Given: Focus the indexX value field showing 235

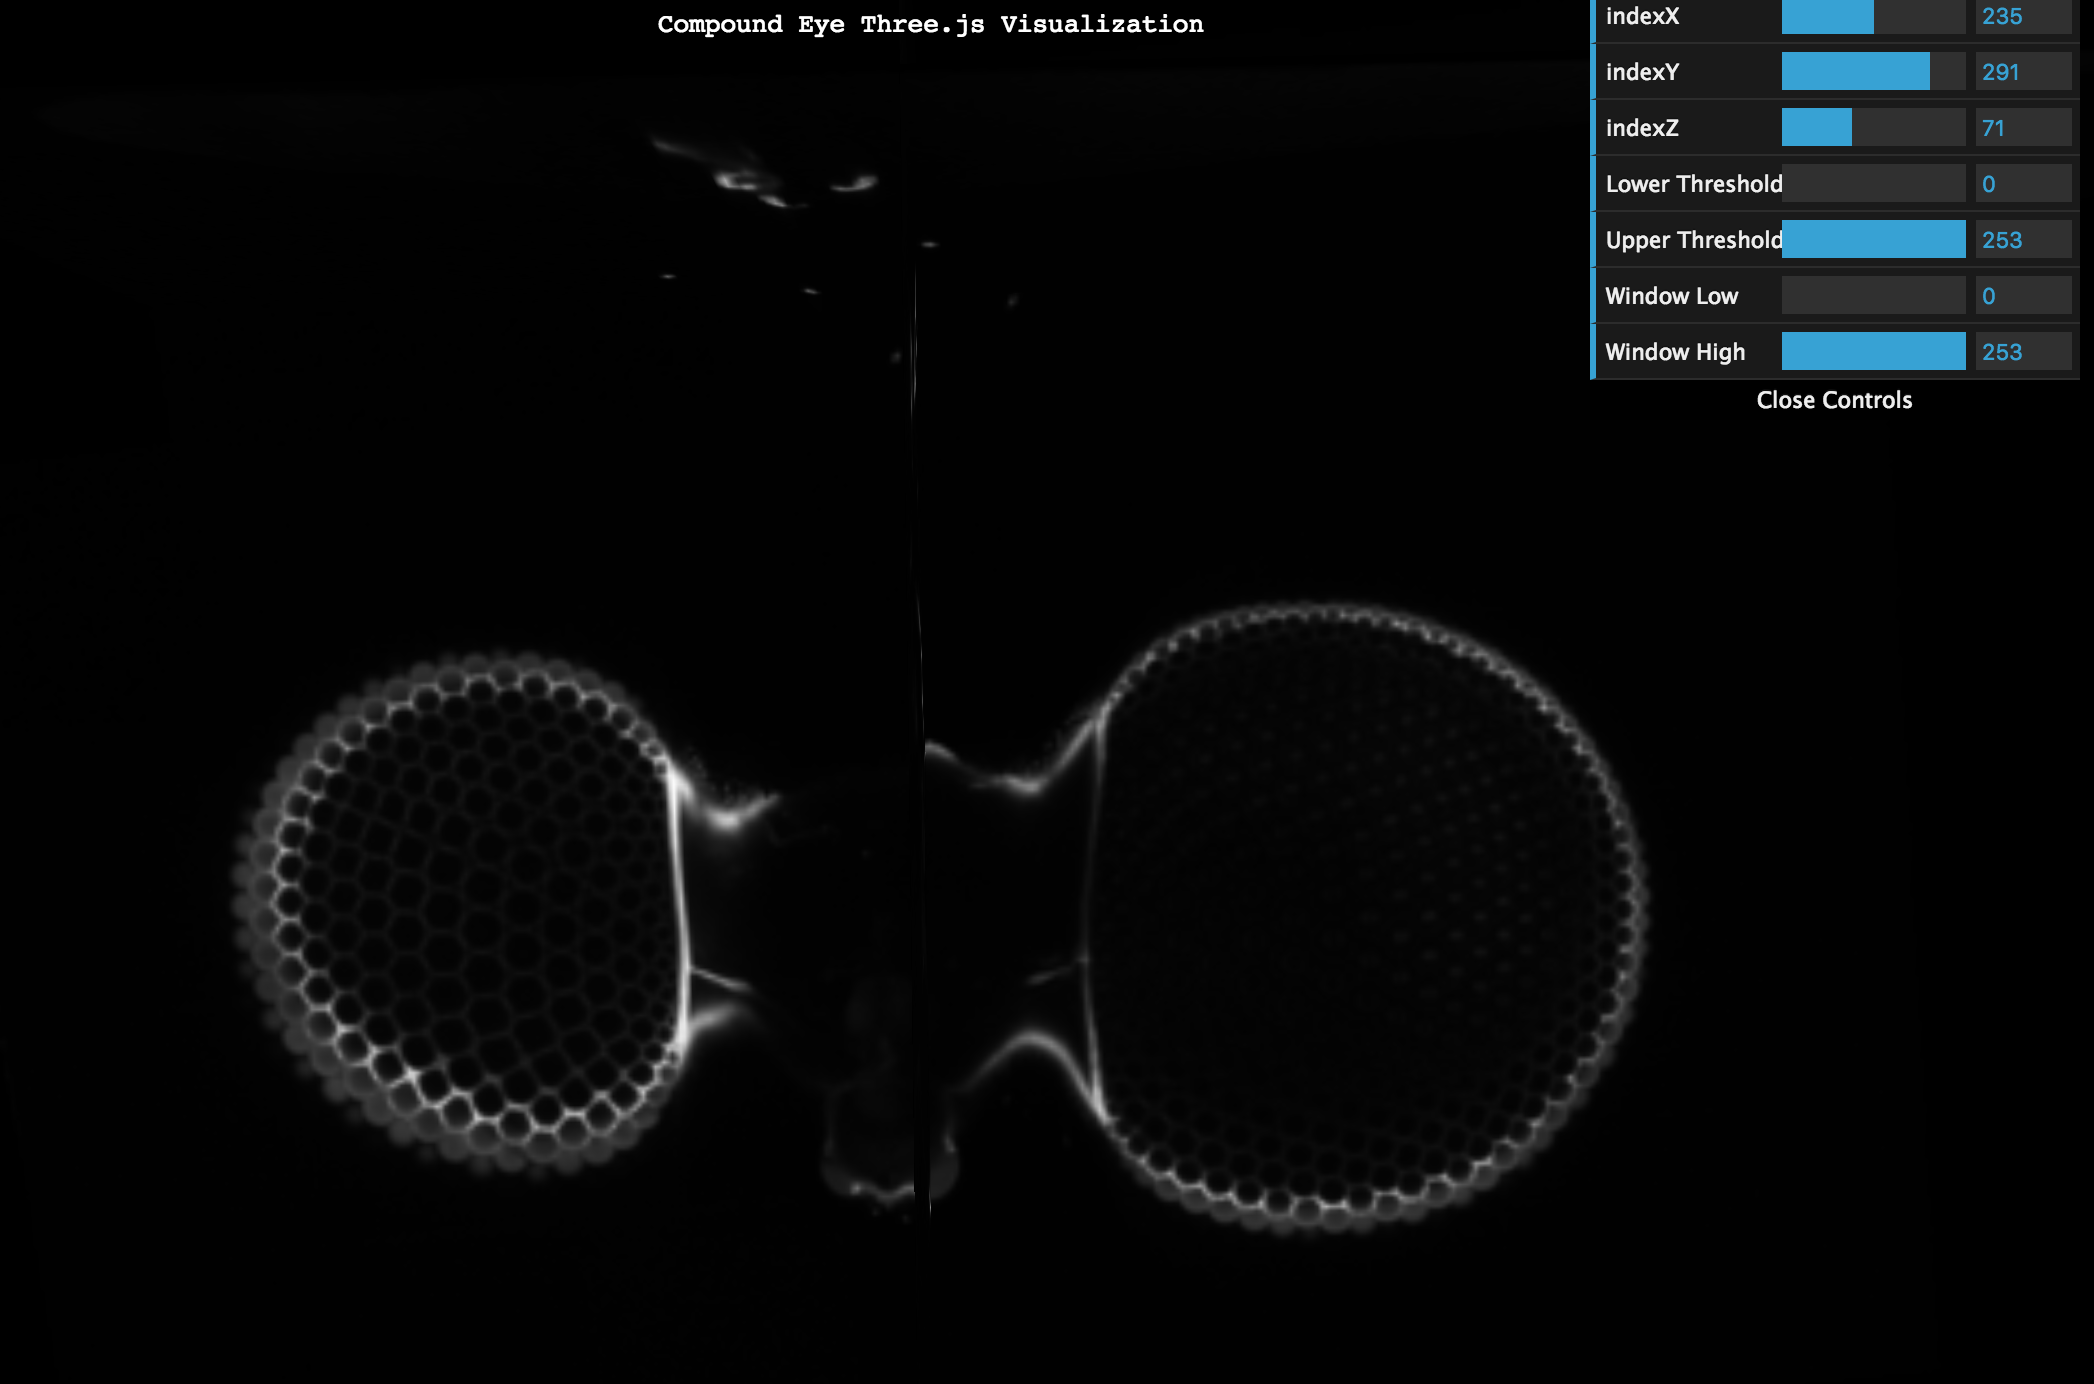Looking at the screenshot, I should [x=2022, y=17].
